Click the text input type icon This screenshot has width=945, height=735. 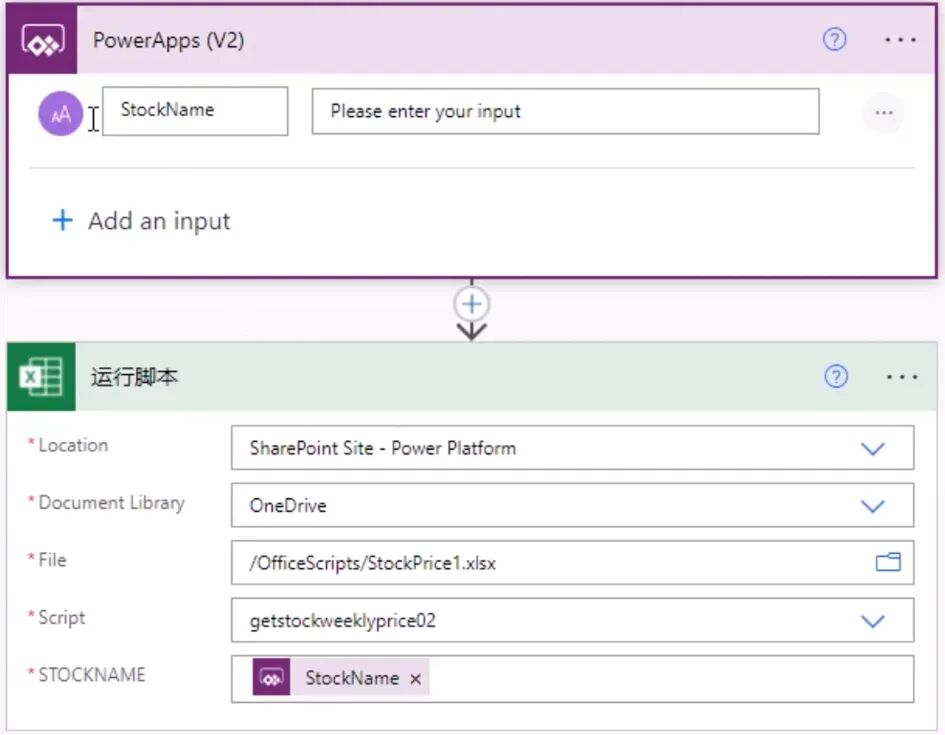(61, 114)
